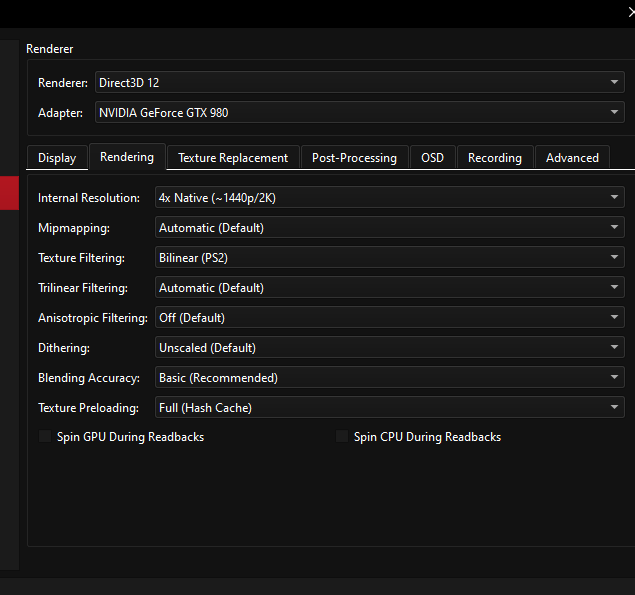635x595 pixels.
Task: Switch to the Texture Replacement tab
Action: [233, 158]
